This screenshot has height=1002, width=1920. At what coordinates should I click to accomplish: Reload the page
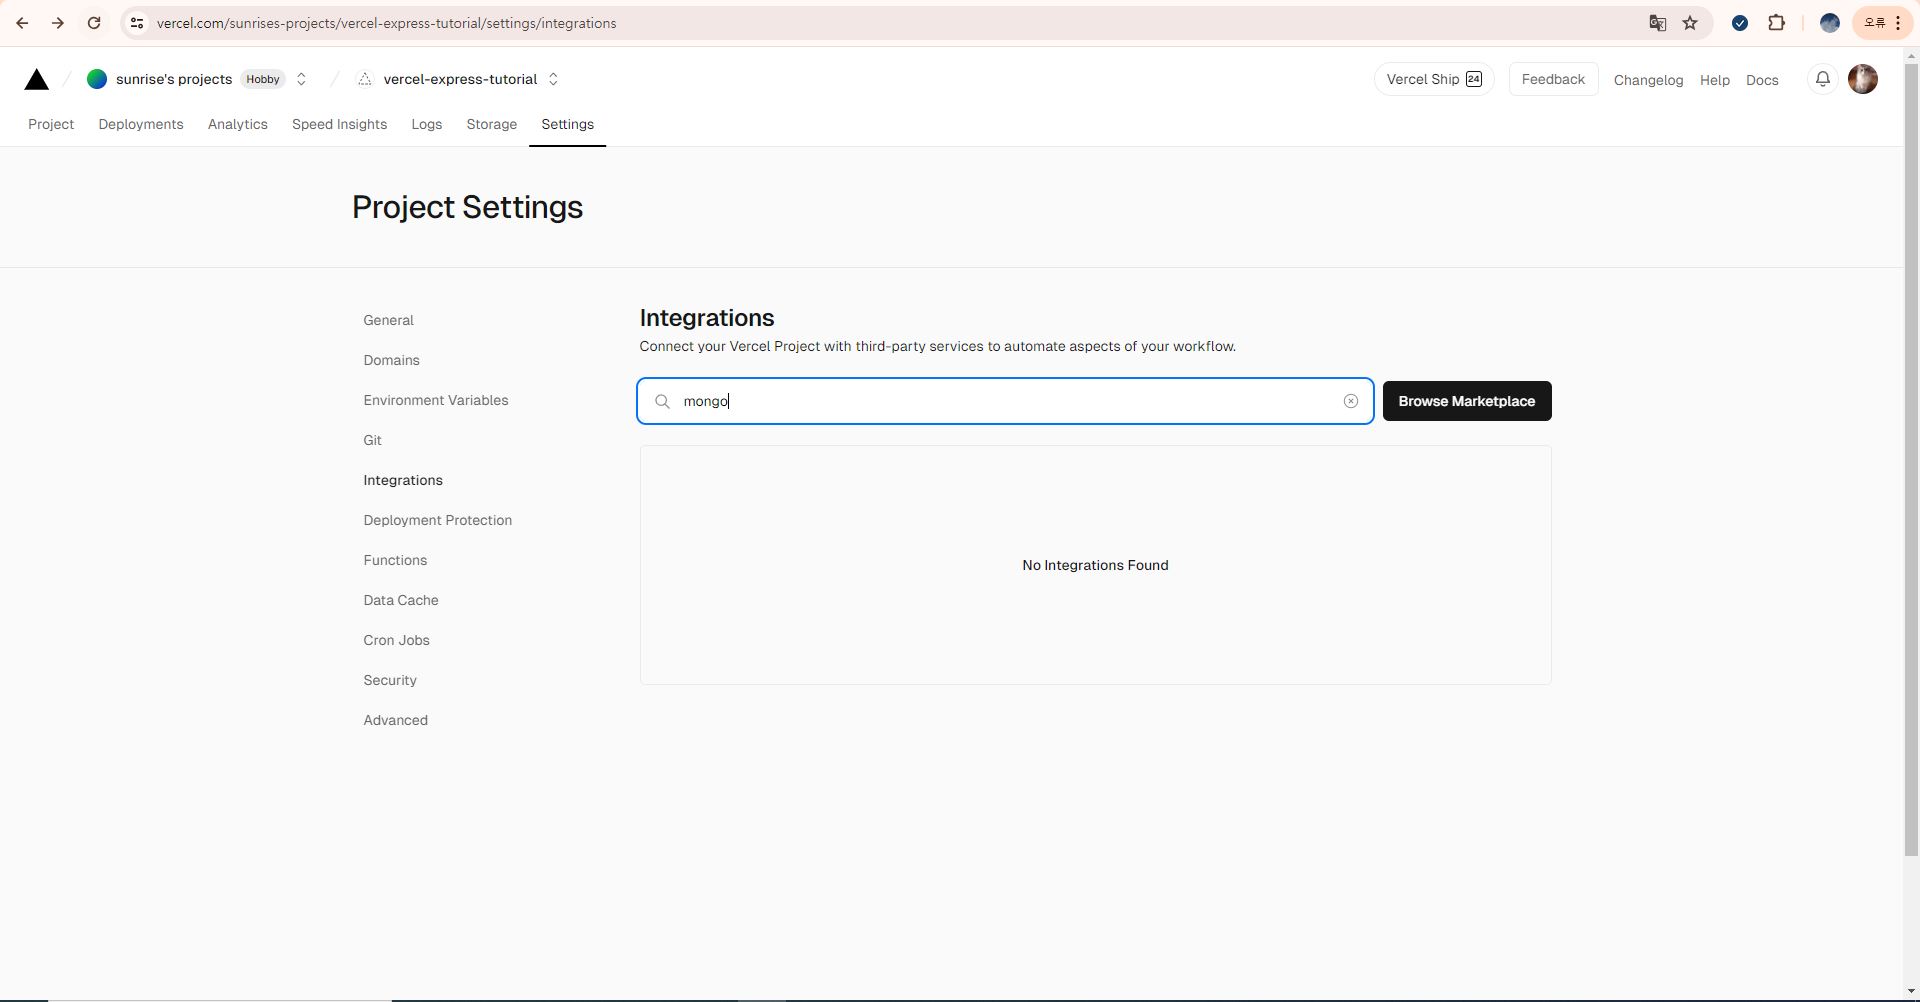(x=94, y=23)
